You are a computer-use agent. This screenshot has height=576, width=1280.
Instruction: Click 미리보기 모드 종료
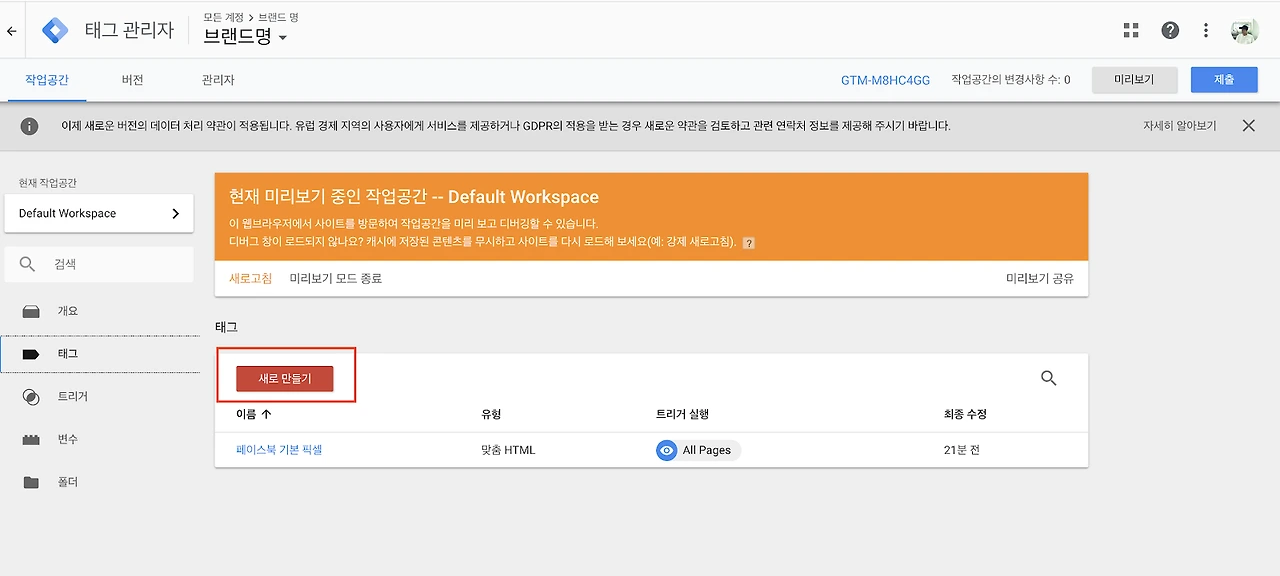(x=336, y=278)
